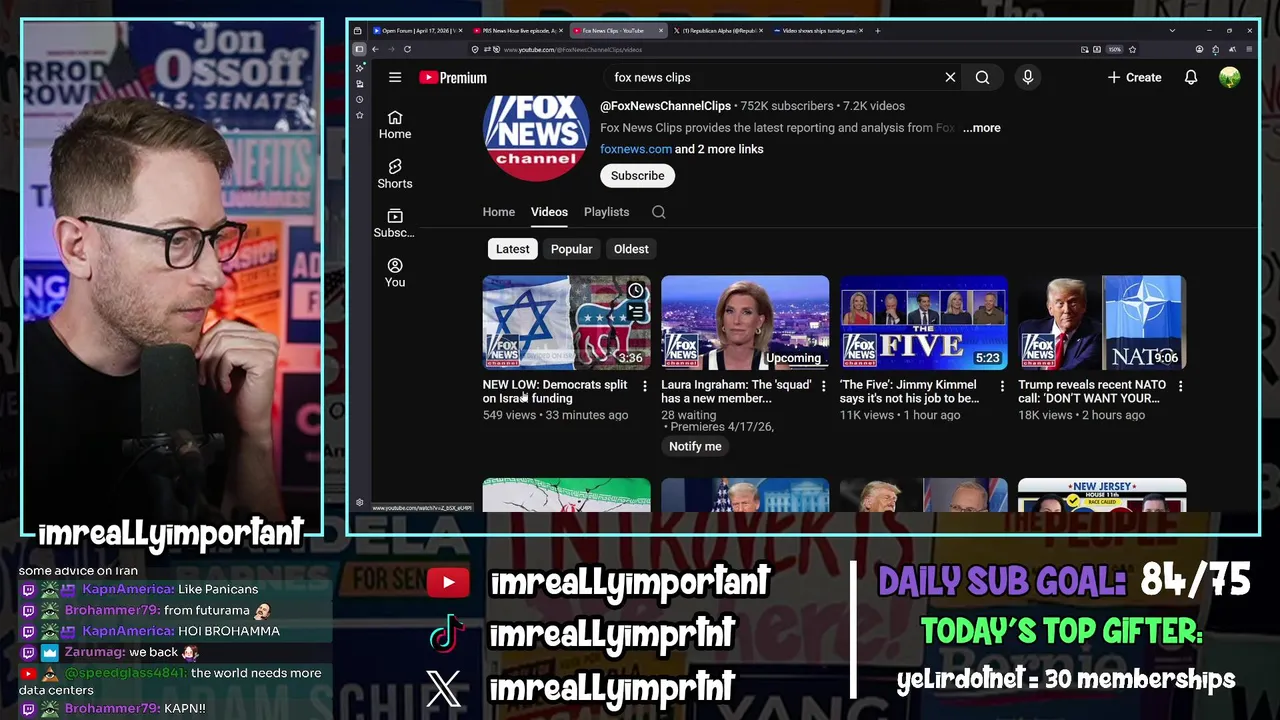Start voice search with microphone
This screenshot has width=1280, height=720.
pyautogui.click(x=1027, y=77)
